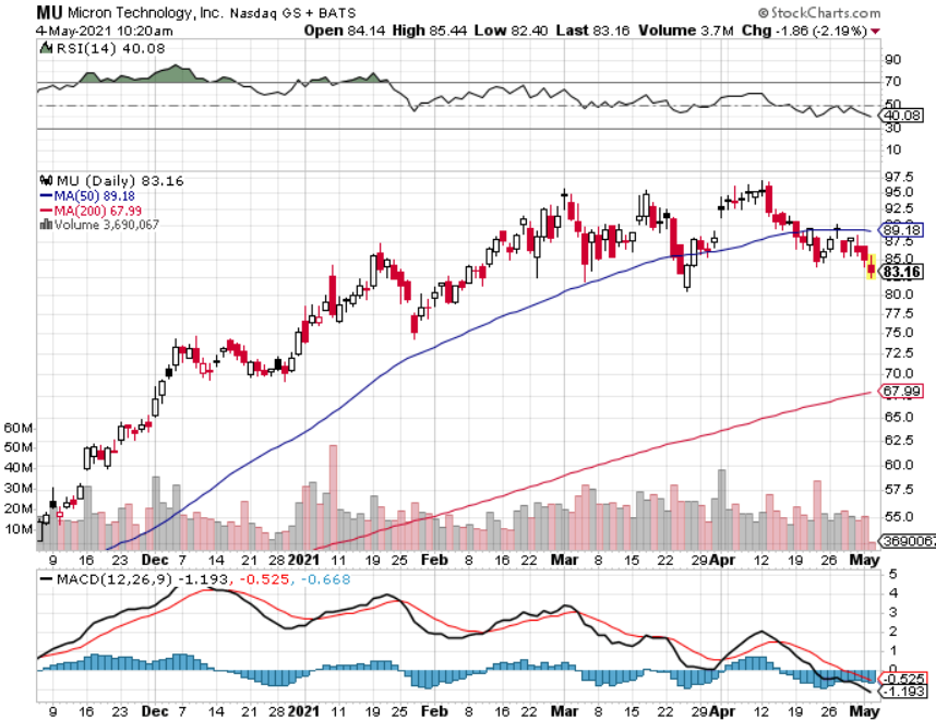Click the red -0.525 value in MACD legend
The height and width of the screenshot is (720, 936).
pyautogui.click(x=264, y=580)
